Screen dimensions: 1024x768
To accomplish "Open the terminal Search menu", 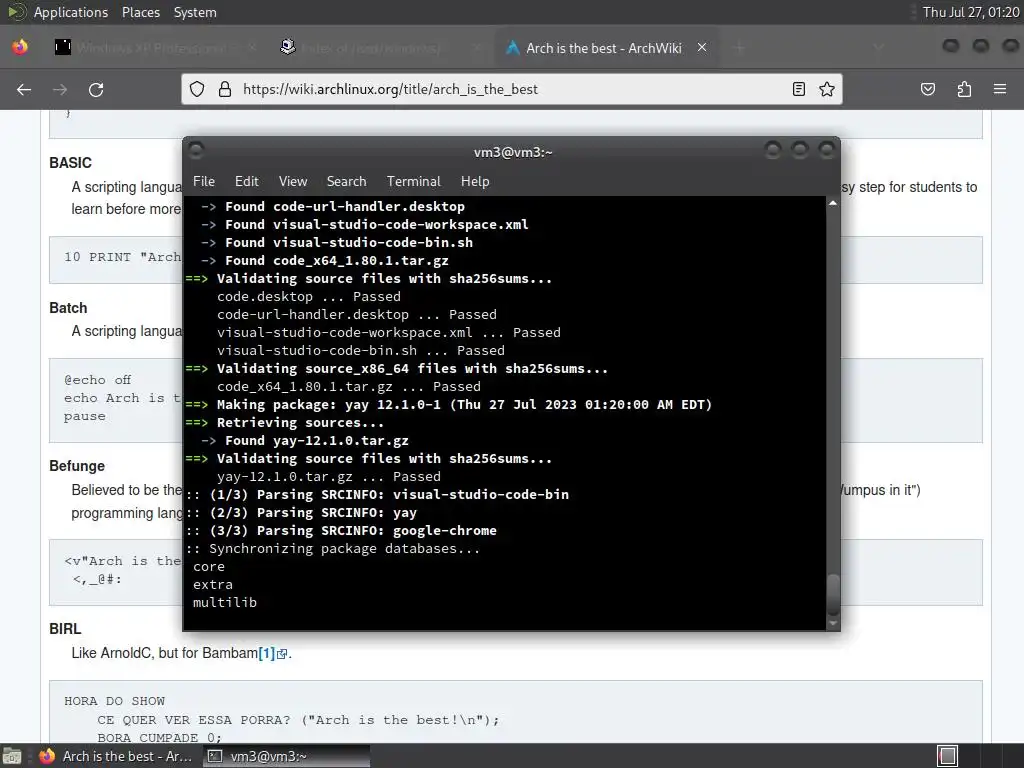I will (346, 182).
